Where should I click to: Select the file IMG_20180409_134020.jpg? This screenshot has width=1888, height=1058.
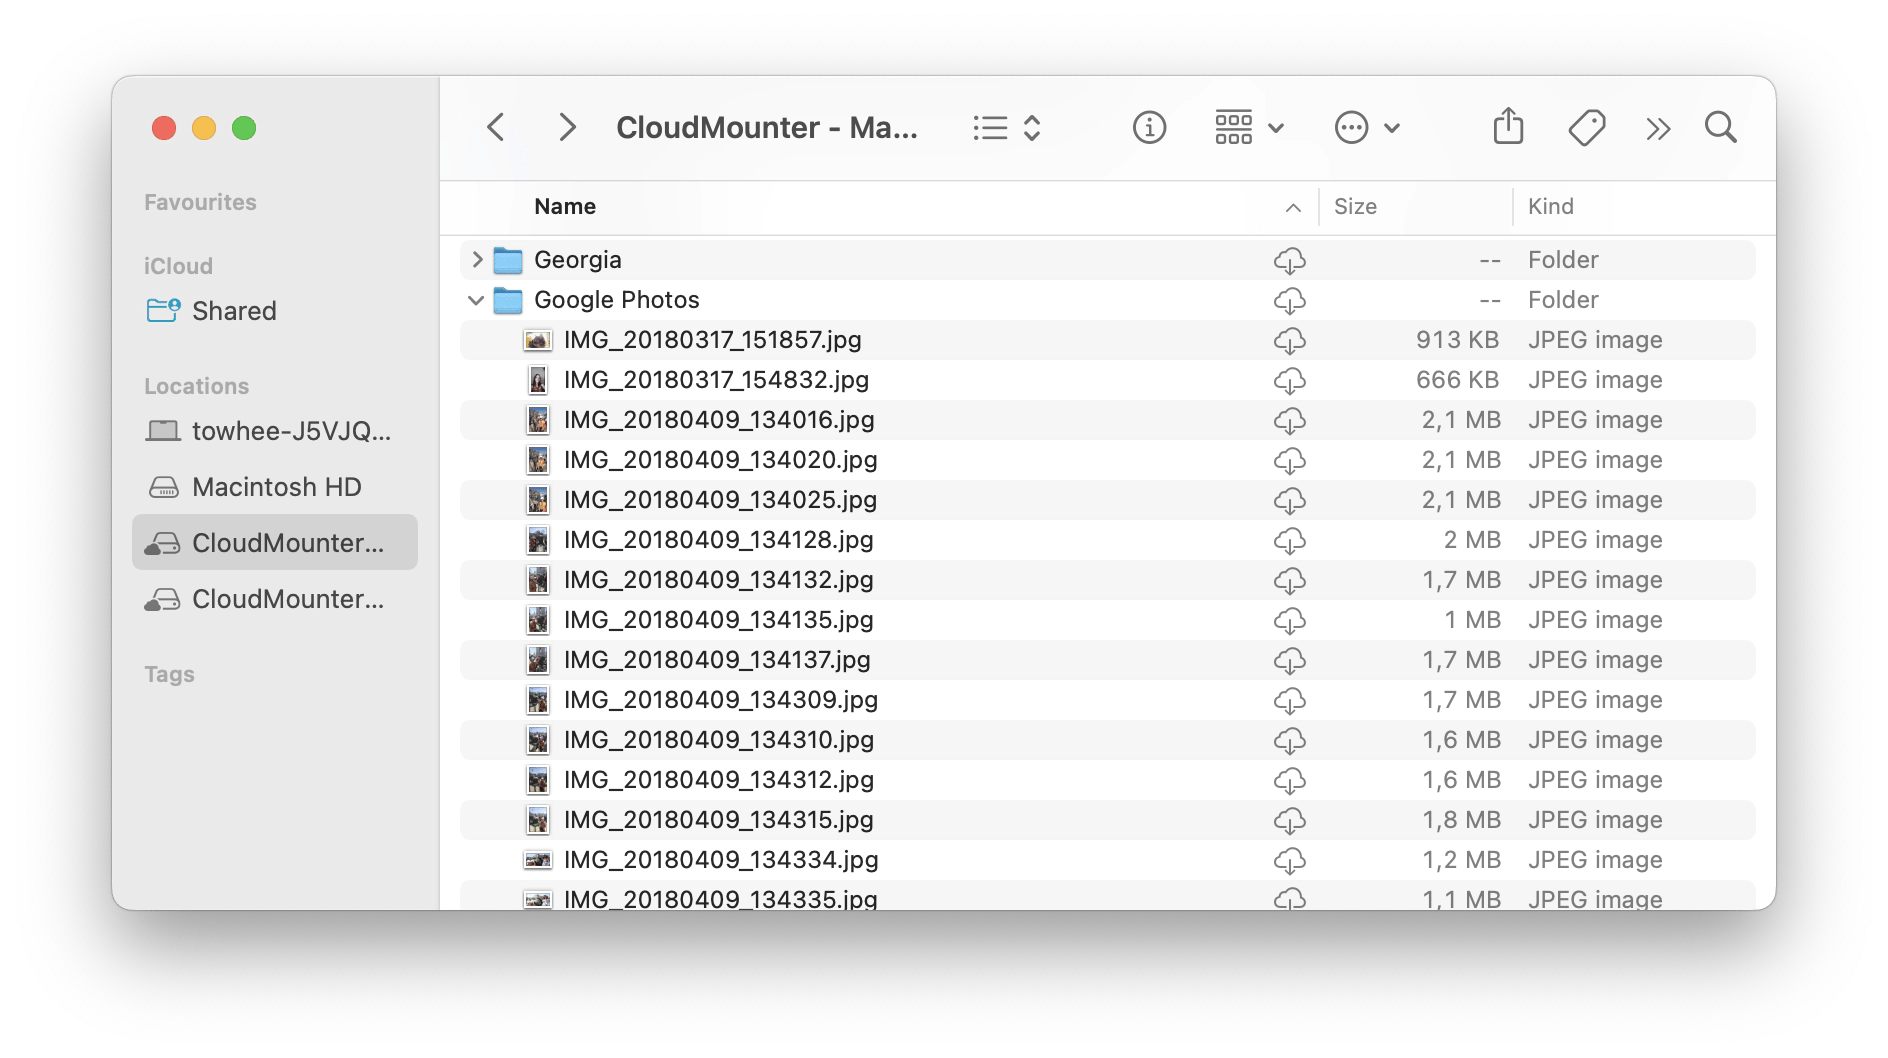coord(1107,460)
